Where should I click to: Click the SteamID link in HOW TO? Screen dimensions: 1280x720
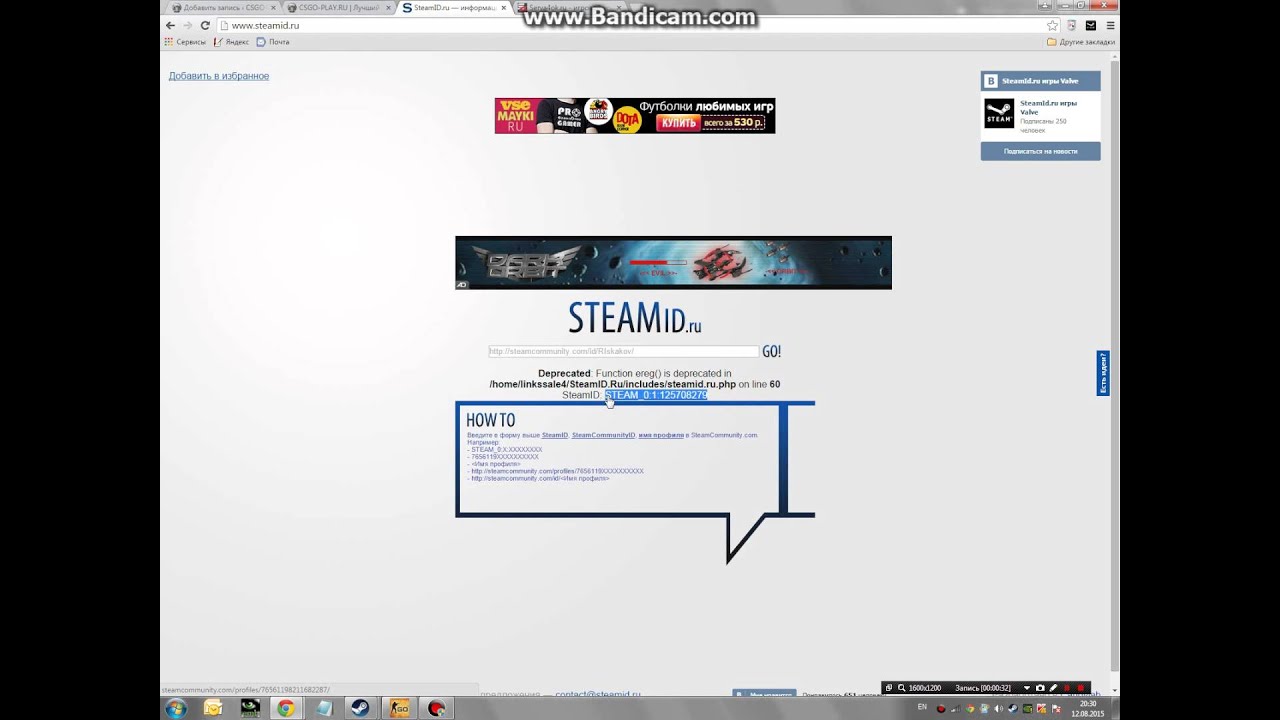[x=555, y=435]
